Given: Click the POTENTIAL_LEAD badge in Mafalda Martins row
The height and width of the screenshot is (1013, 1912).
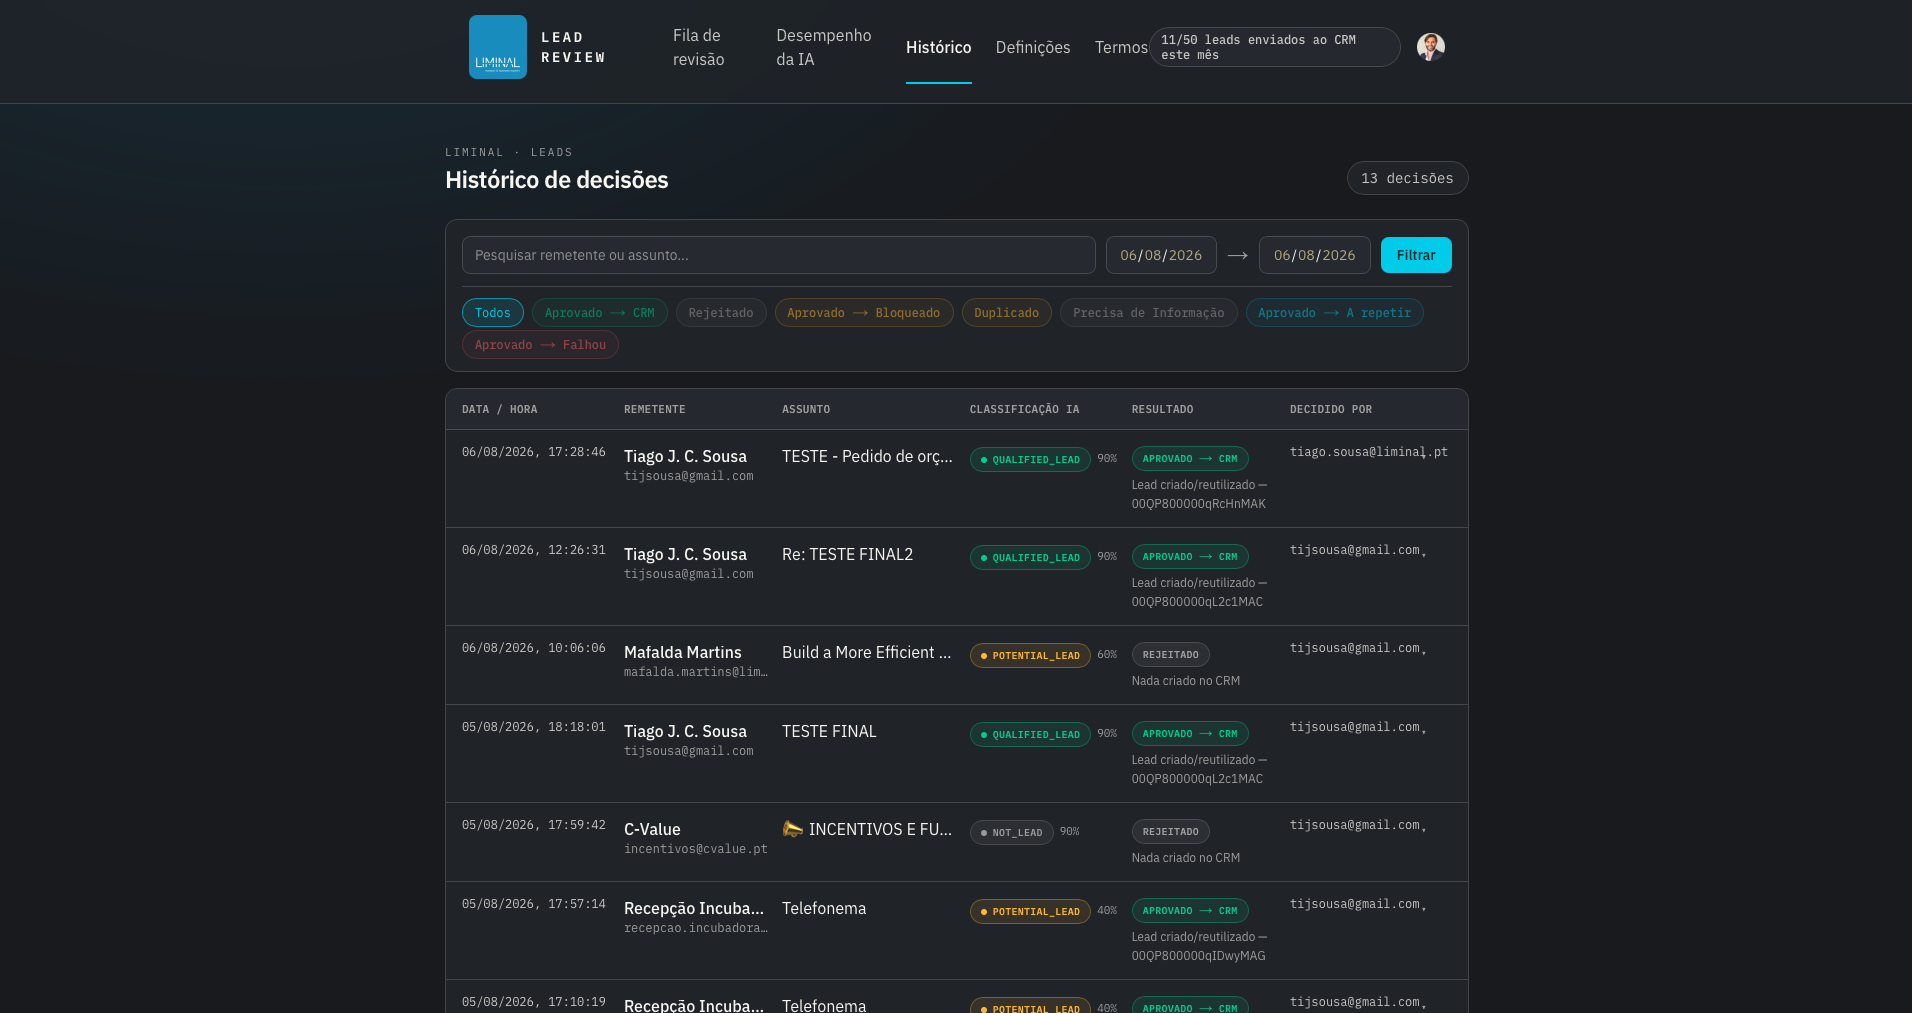Looking at the screenshot, I should point(1030,656).
